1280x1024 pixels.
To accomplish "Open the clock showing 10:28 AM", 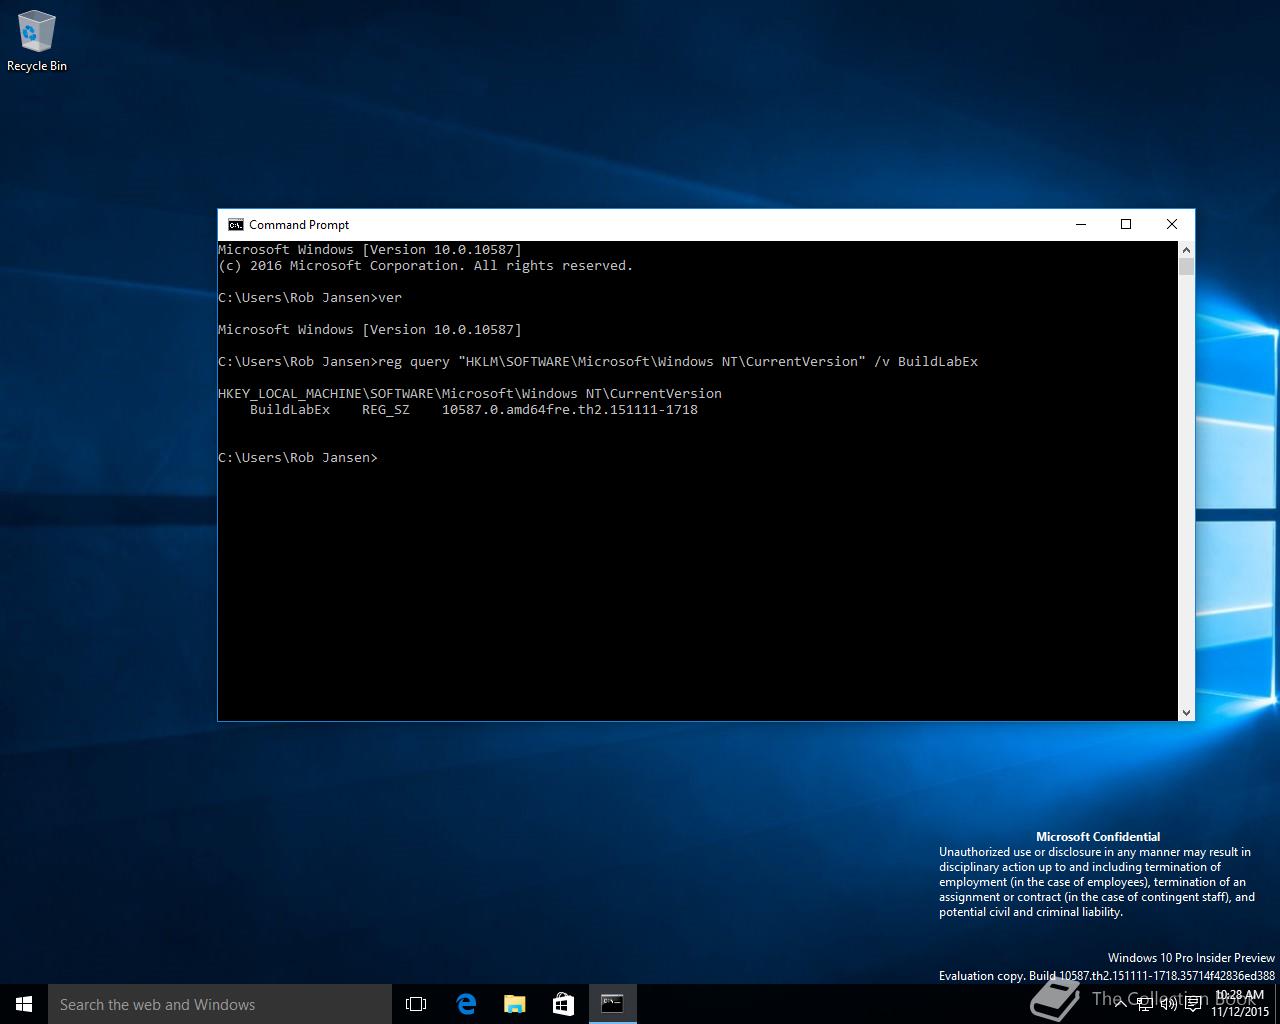I will 1240,1004.
